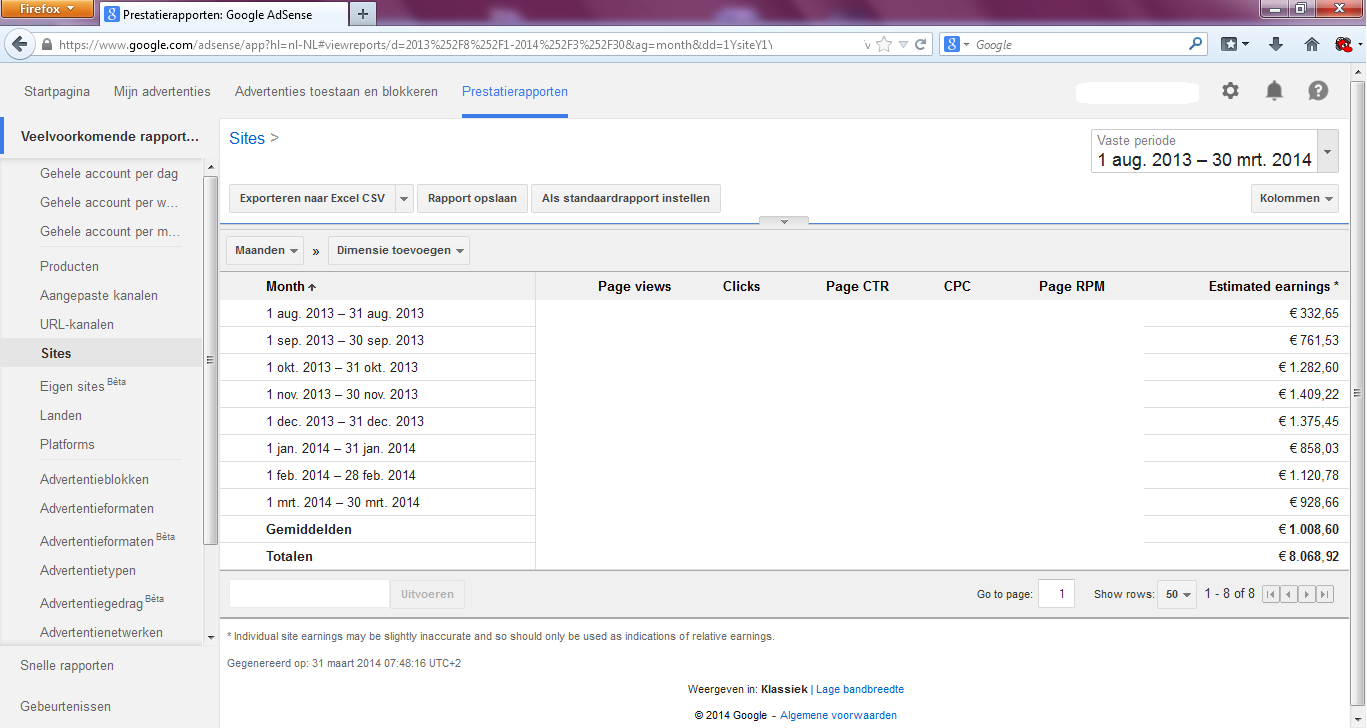Click the Go to page input field
Screen dimensions: 1367x728
point(1056,594)
